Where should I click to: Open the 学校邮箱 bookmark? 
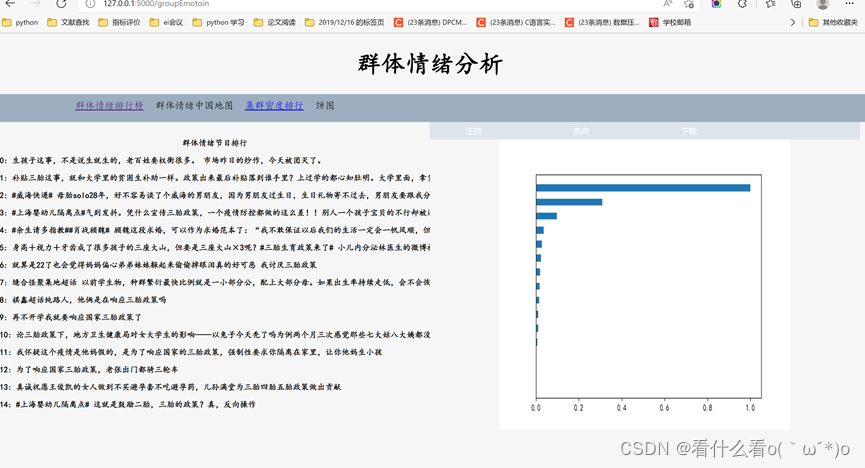(x=670, y=23)
